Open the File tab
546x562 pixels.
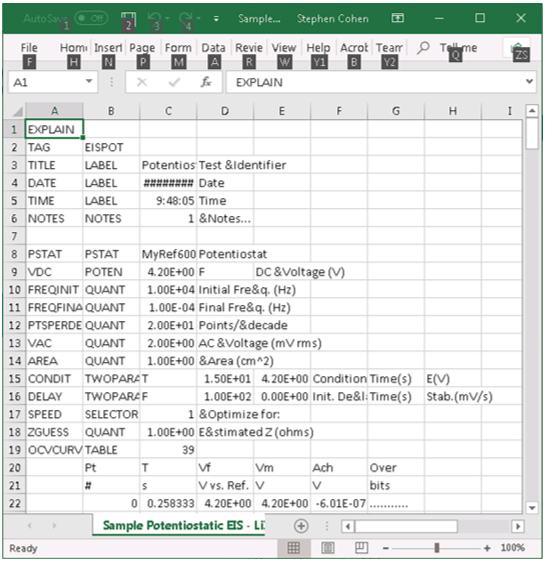click(x=29, y=48)
